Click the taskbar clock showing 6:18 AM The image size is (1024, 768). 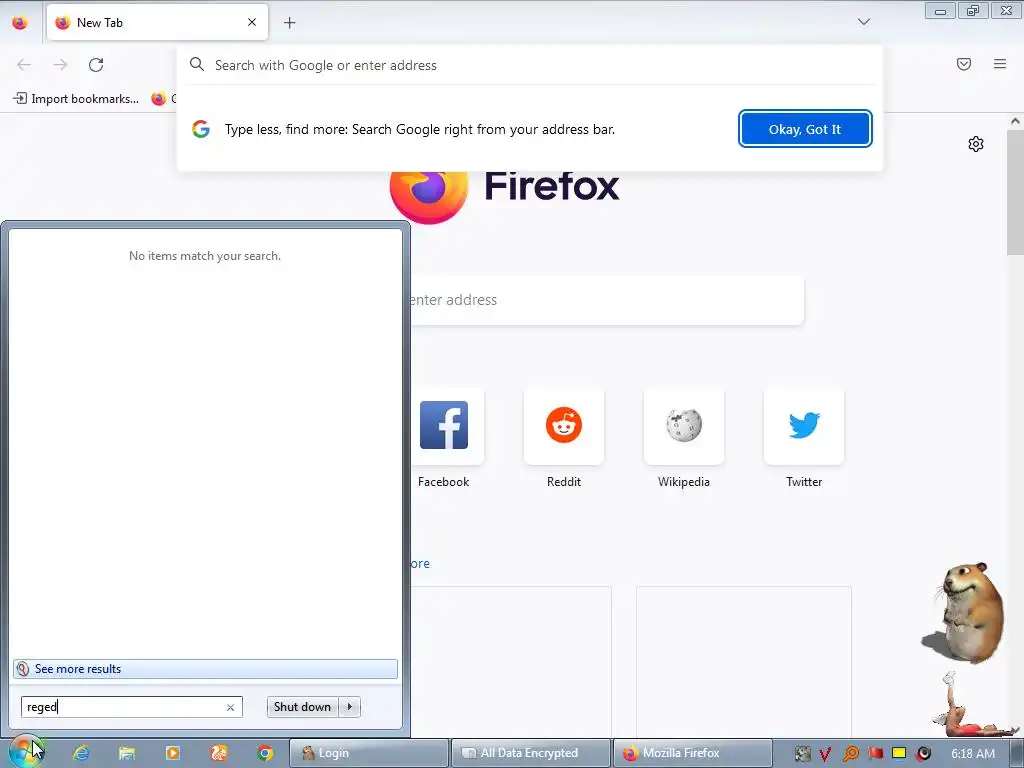(973, 754)
